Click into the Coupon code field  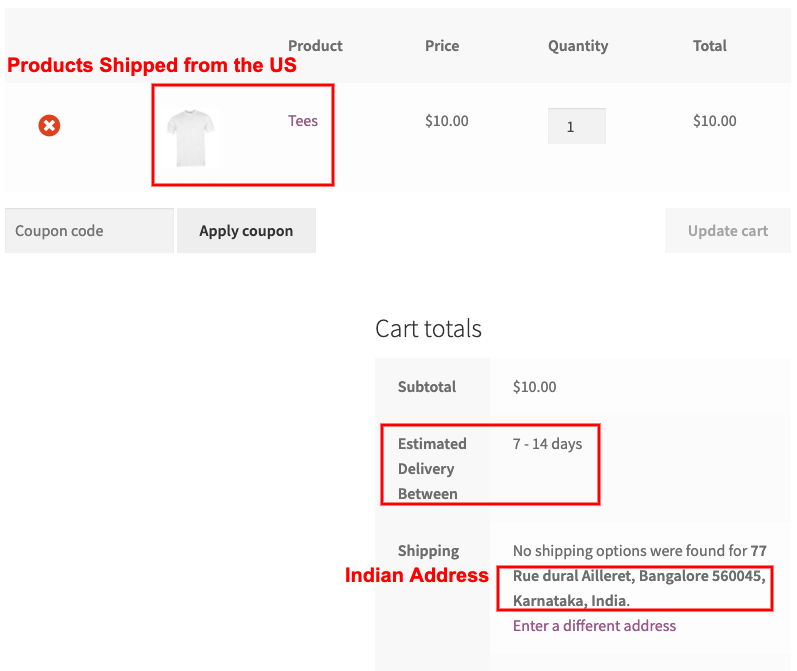pyautogui.click(x=89, y=231)
